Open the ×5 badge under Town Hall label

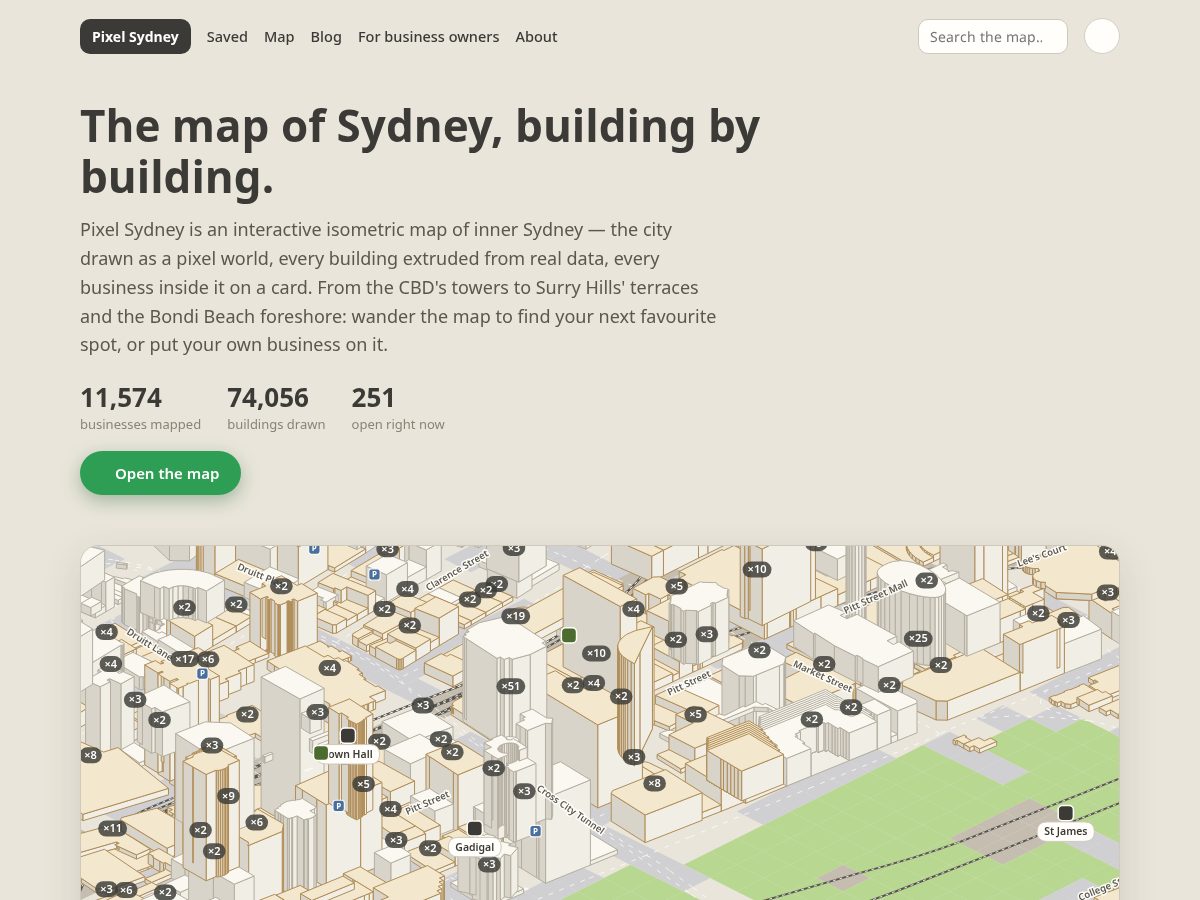click(x=363, y=784)
